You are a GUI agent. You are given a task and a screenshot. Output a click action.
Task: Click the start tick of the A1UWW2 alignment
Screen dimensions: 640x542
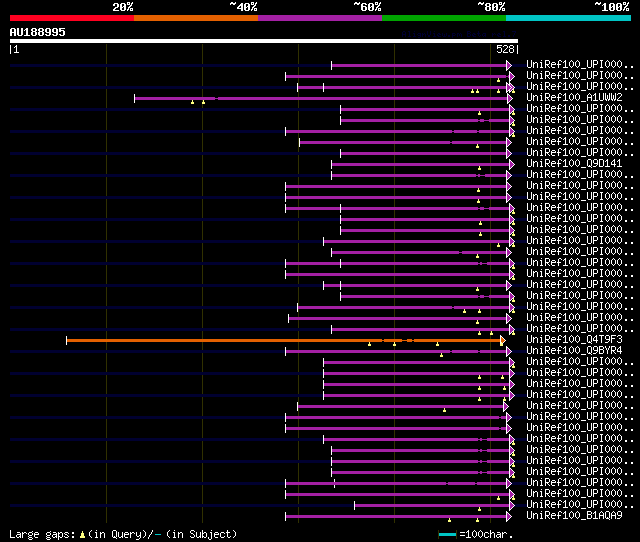coord(134,98)
